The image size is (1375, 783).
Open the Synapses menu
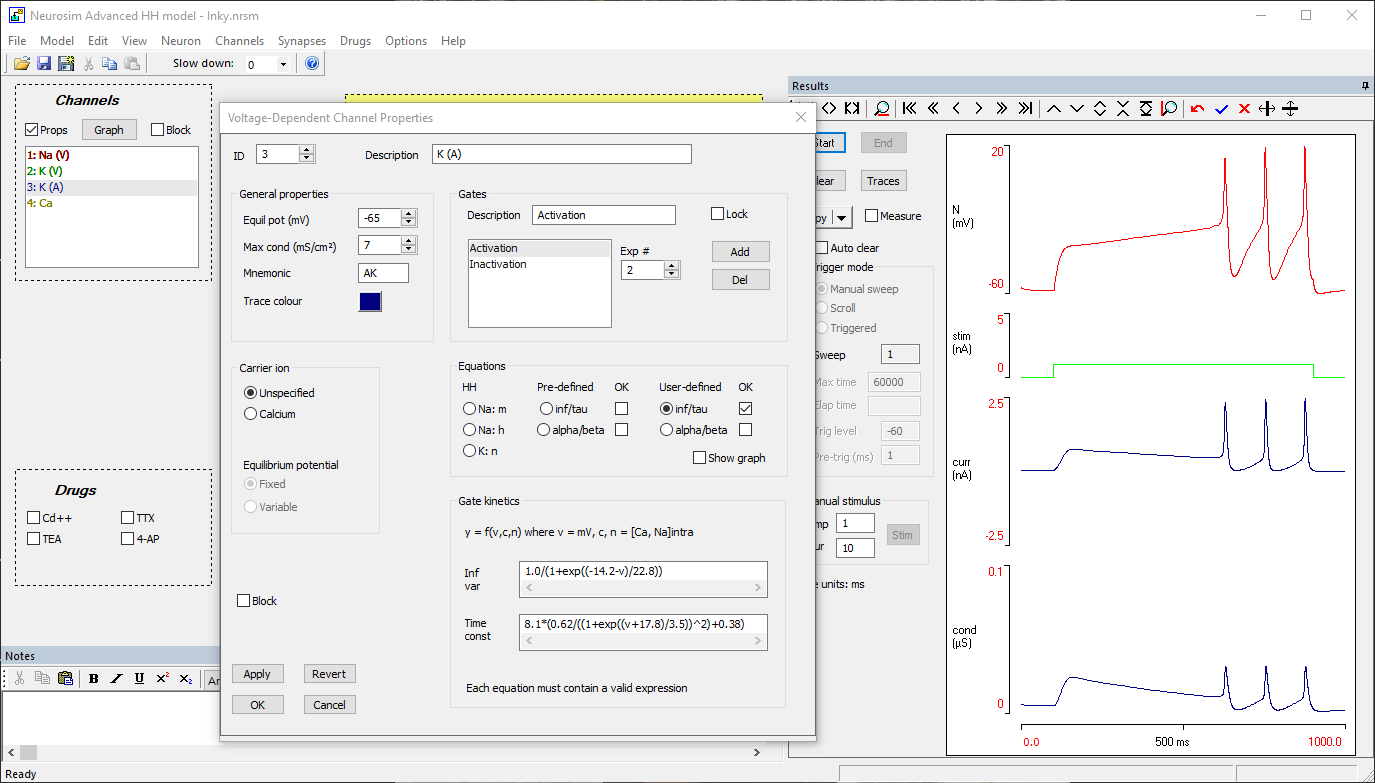301,41
